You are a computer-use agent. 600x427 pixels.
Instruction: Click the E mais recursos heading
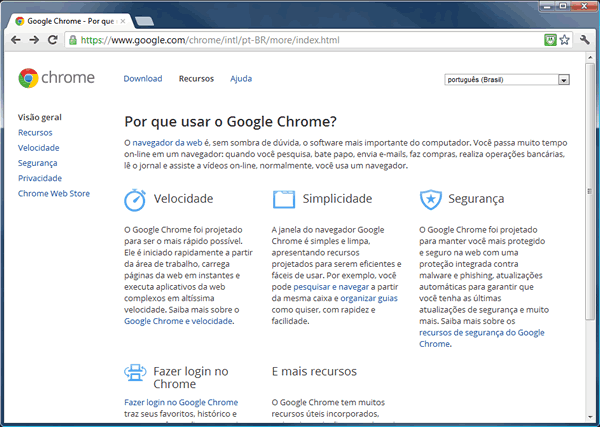click(314, 371)
